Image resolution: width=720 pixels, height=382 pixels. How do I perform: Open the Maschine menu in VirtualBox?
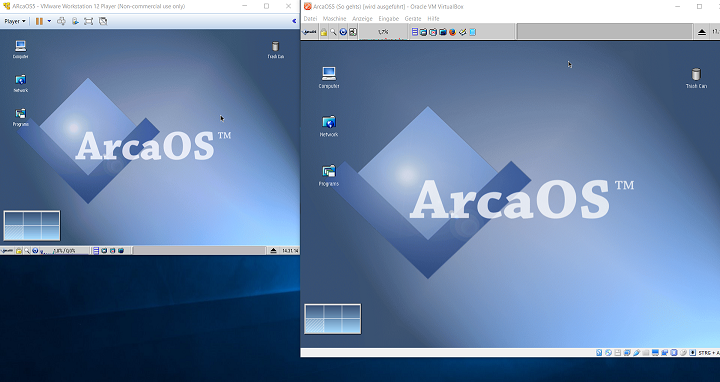click(334, 19)
